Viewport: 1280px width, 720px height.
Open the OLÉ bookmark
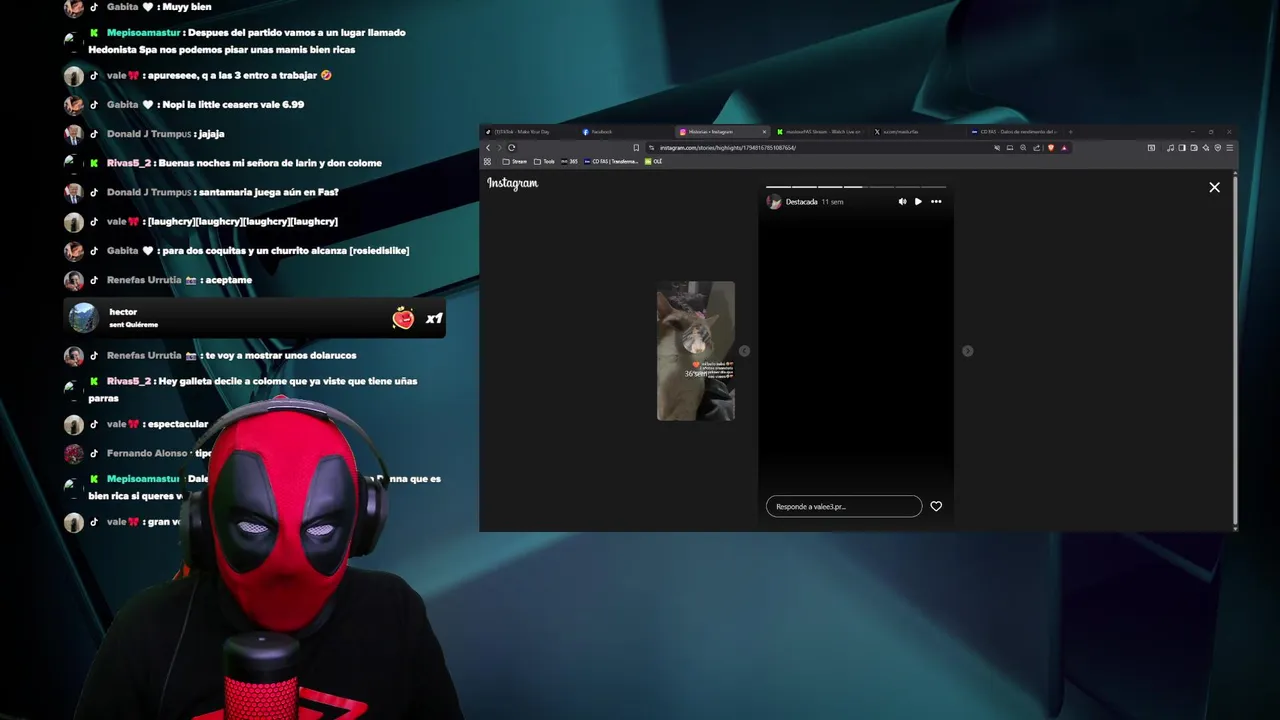654,161
